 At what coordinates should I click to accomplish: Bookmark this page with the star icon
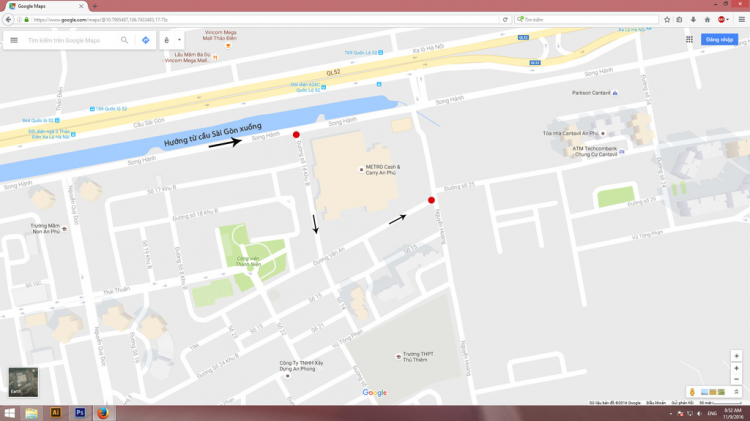(667, 20)
